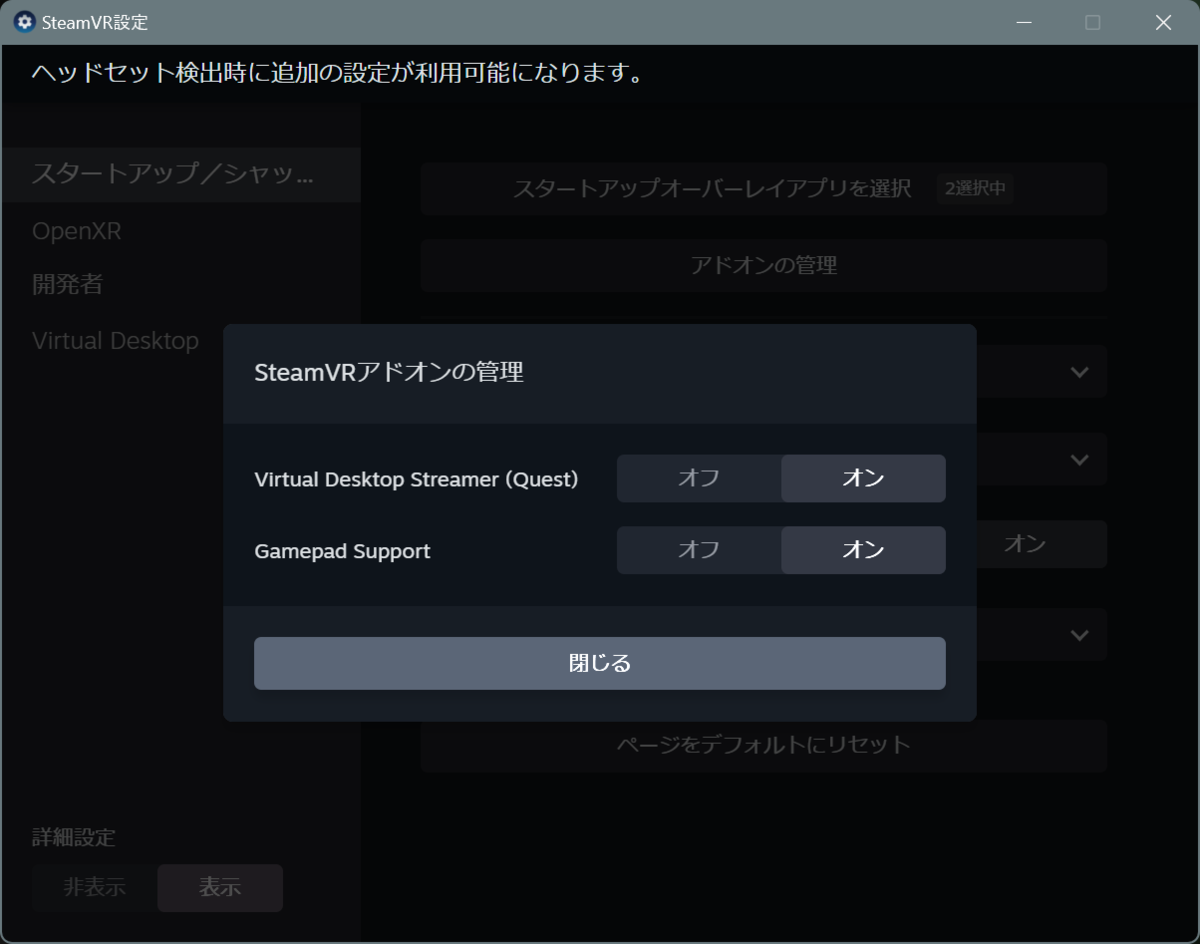Click the 閉じる button in the dialog

pos(600,663)
